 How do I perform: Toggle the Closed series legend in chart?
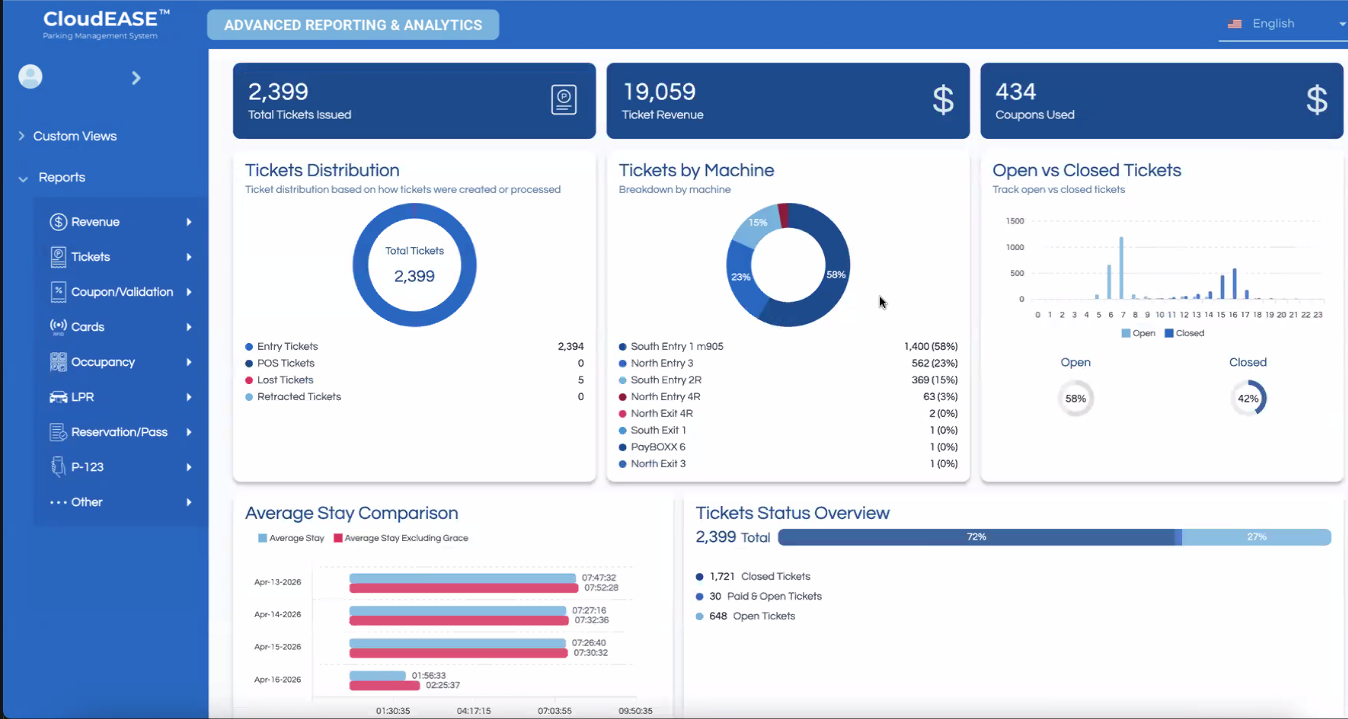click(x=1183, y=333)
